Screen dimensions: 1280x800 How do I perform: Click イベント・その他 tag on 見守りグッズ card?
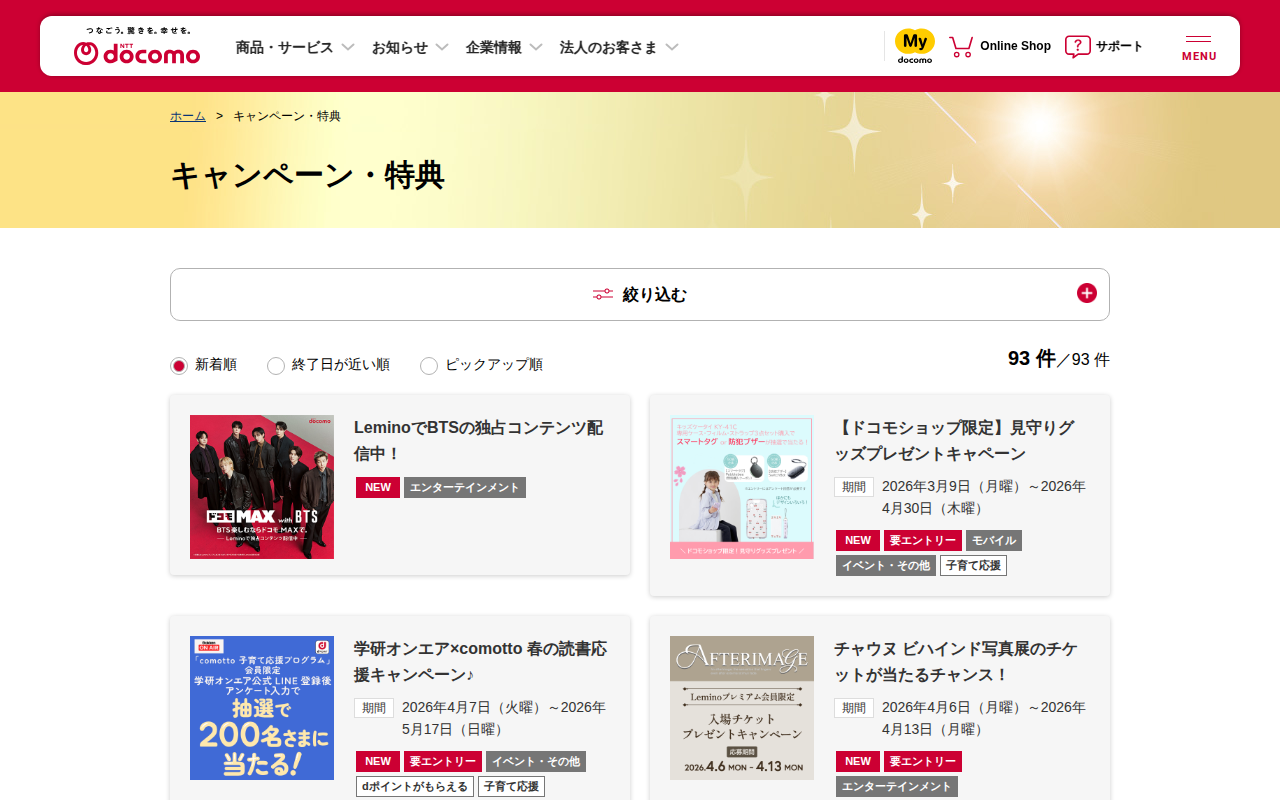click(886, 566)
